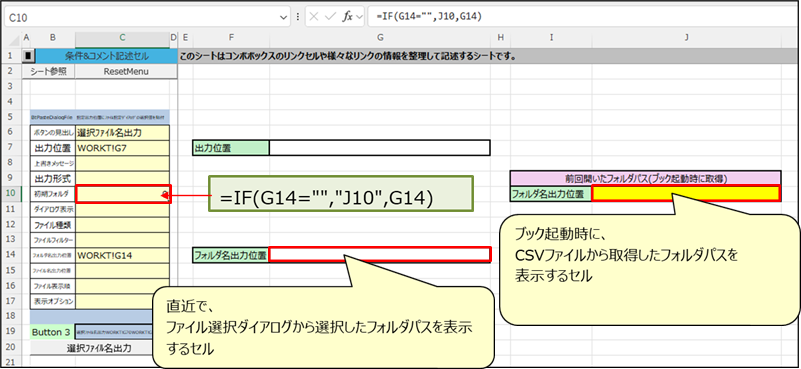Select the ファイル種類 label cell

coord(53,224)
